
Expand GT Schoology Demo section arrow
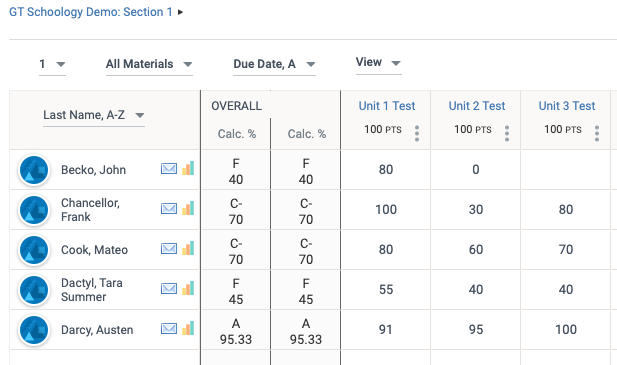(x=180, y=12)
